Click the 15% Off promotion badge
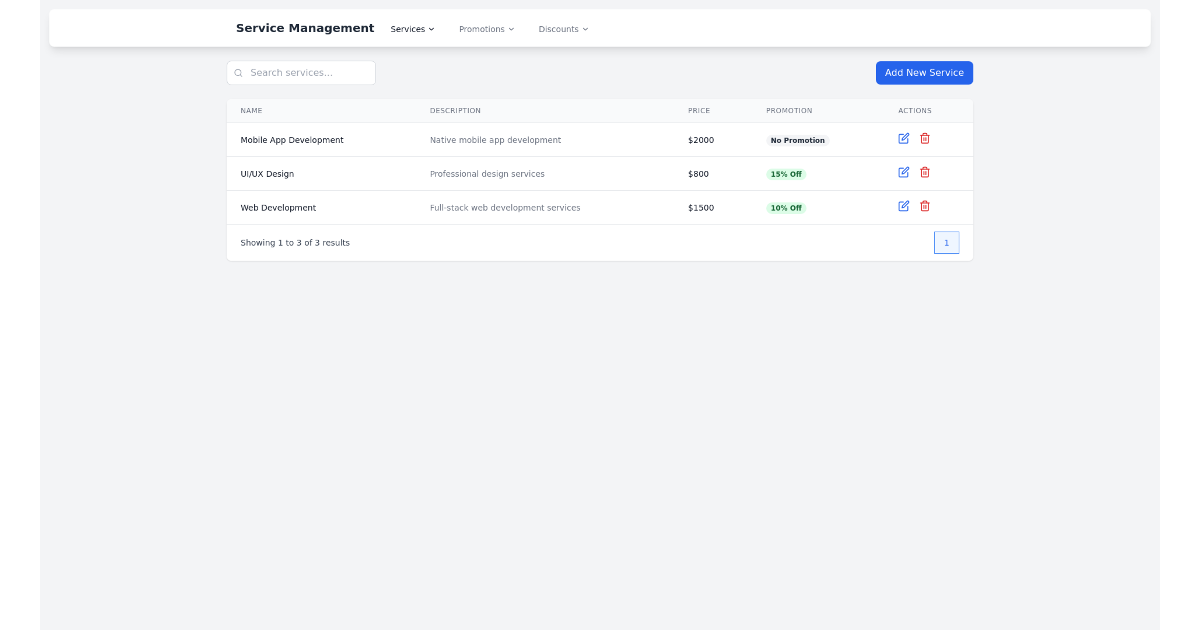This screenshot has height=630, width=1200. pyautogui.click(x=786, y=173)
